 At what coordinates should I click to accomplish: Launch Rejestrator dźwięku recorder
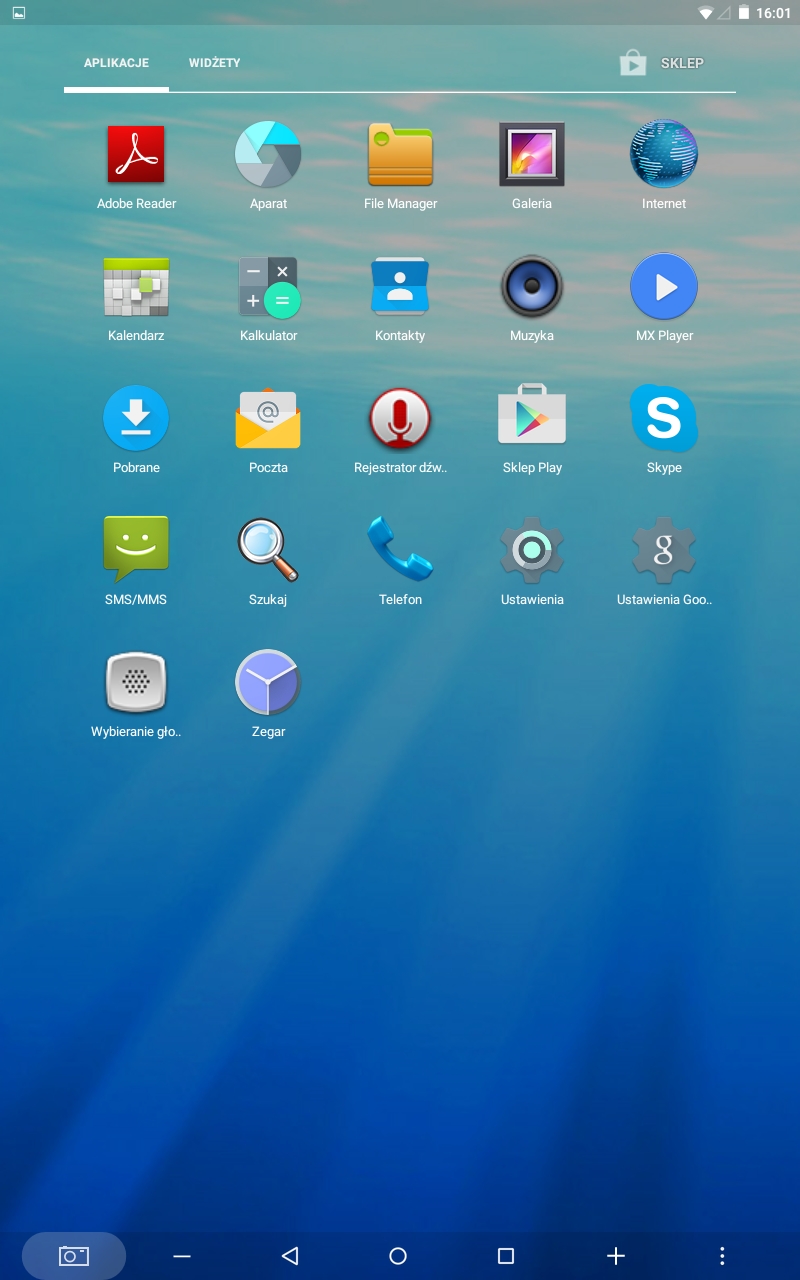click(400, 430)
